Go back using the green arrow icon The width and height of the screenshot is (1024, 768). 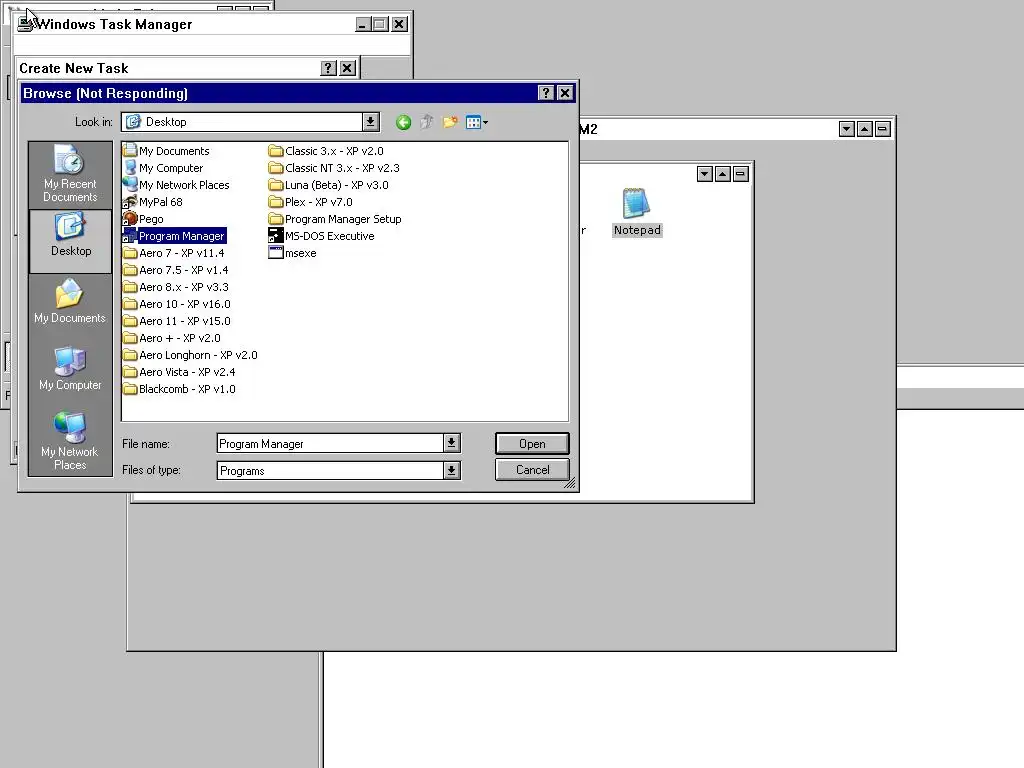[403, 122]
